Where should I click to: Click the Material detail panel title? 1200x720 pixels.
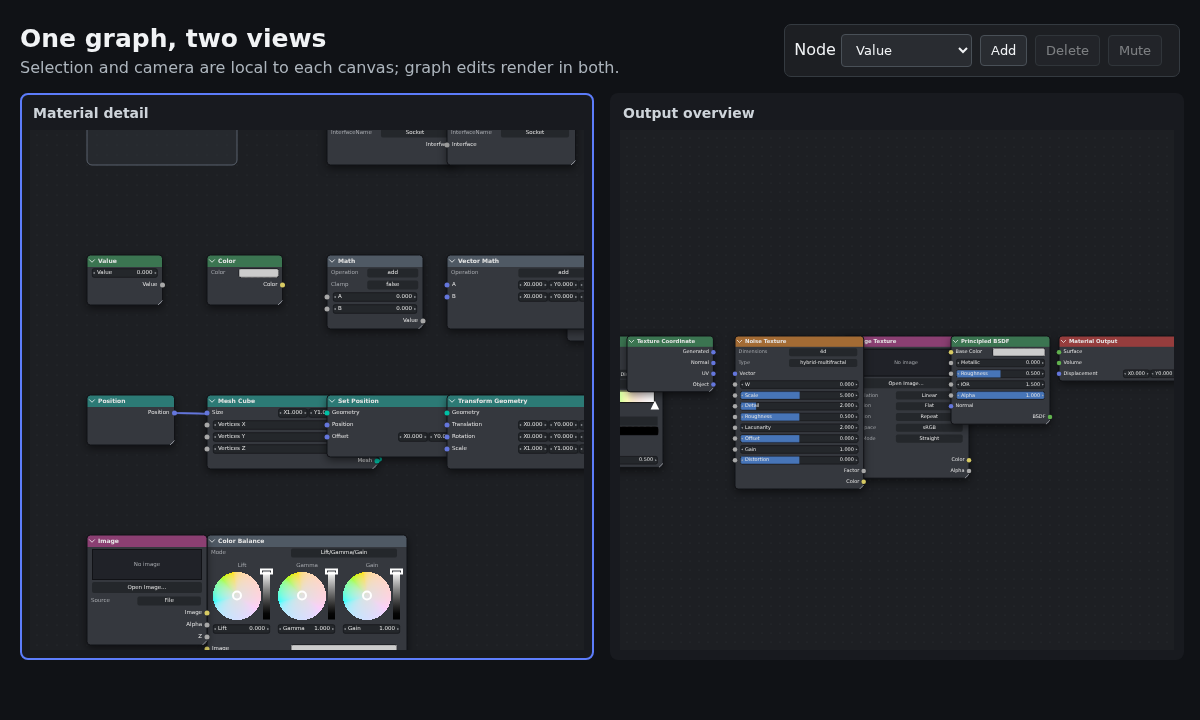(91, 114)
